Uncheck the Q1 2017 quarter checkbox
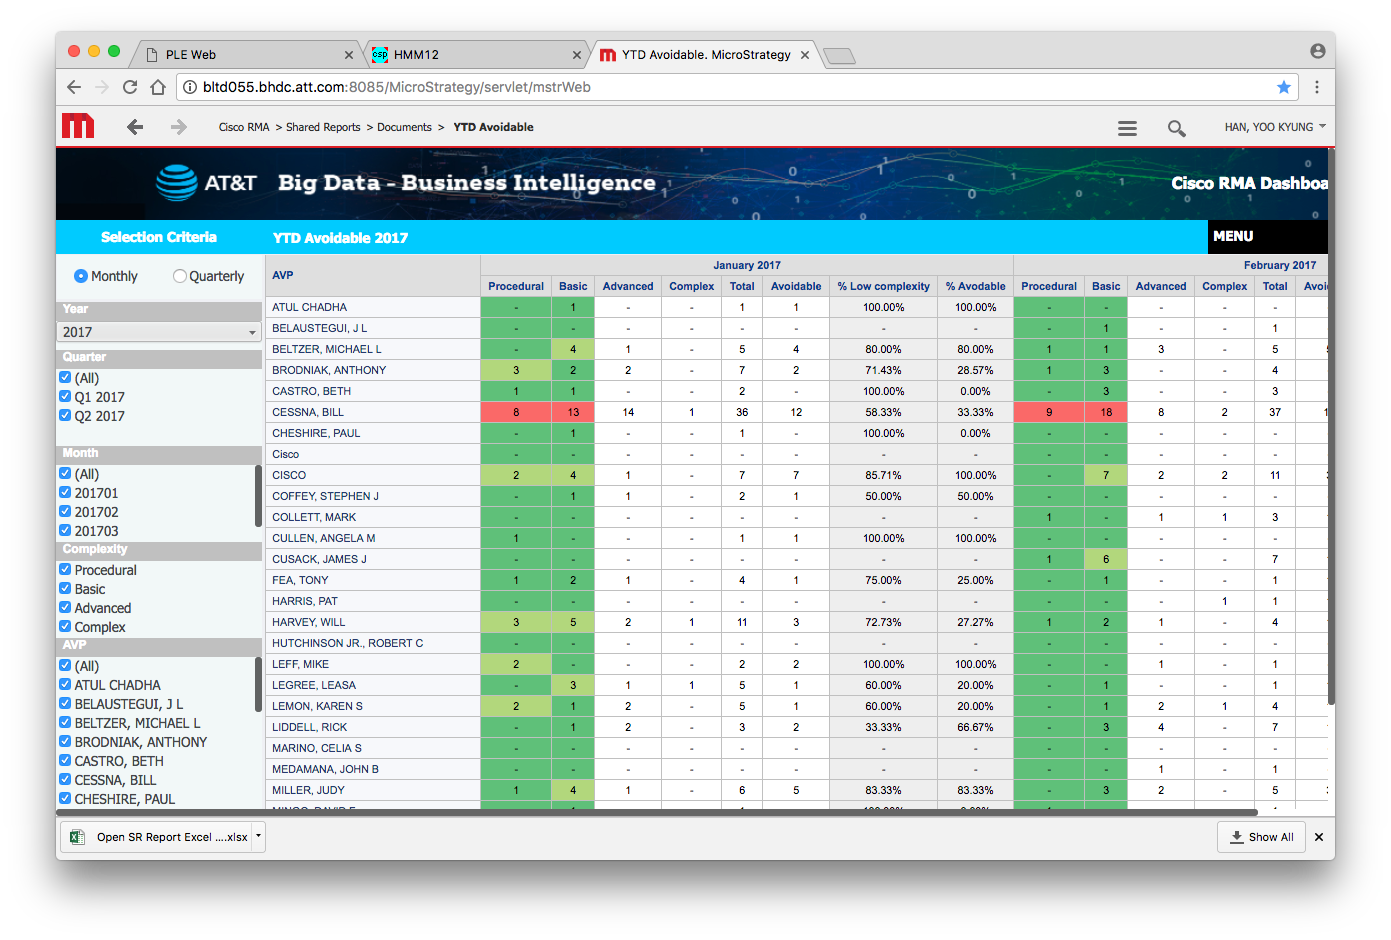Viewport: 1391px width, 940px height. [65, 397]
